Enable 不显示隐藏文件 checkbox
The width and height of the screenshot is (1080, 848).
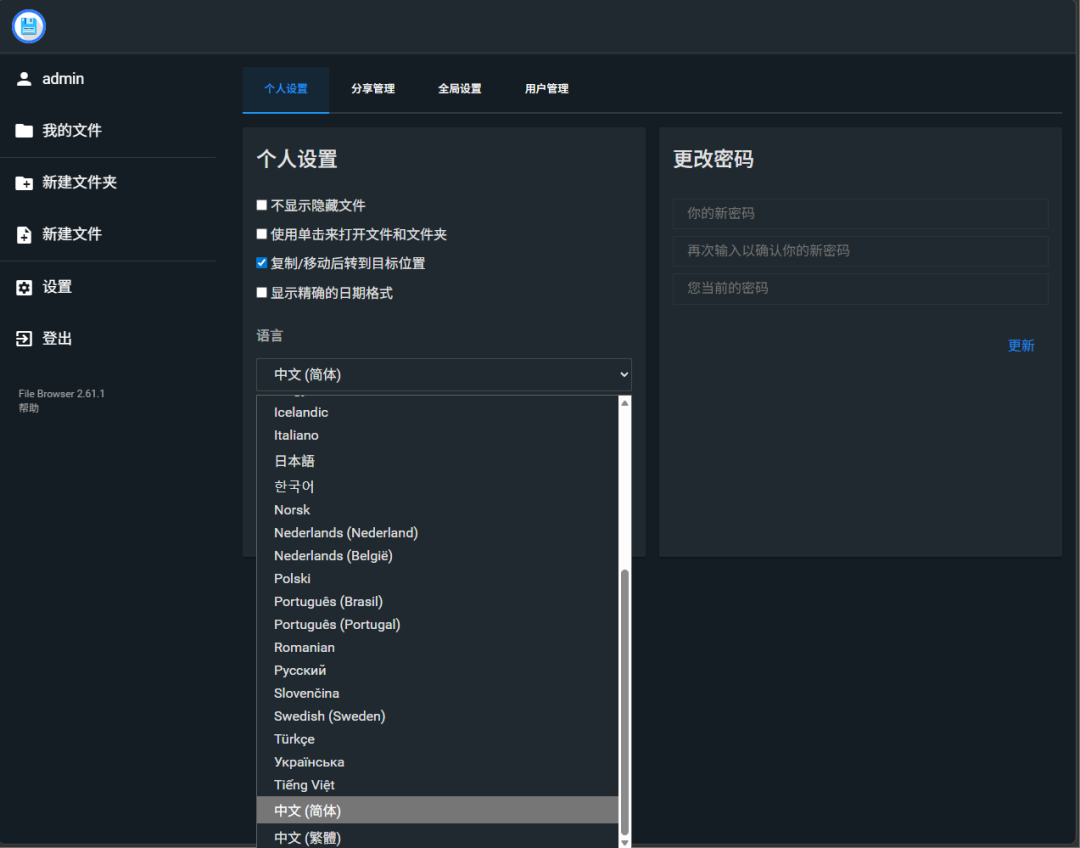coord(262,205)
